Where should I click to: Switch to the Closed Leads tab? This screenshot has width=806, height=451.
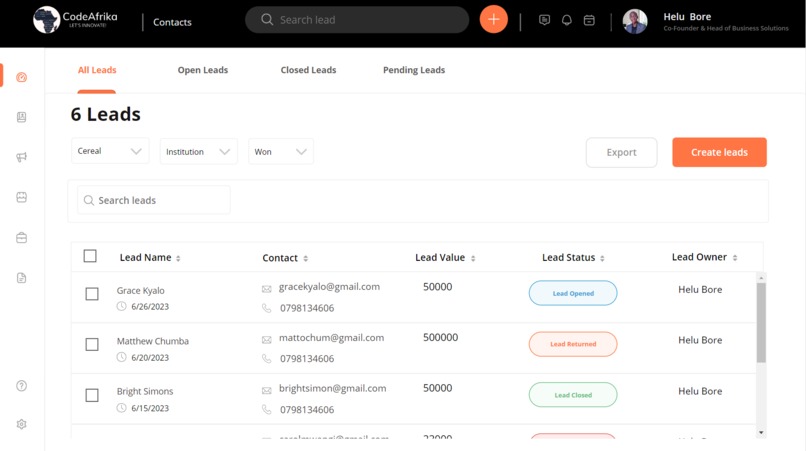[x=308, y=70]
